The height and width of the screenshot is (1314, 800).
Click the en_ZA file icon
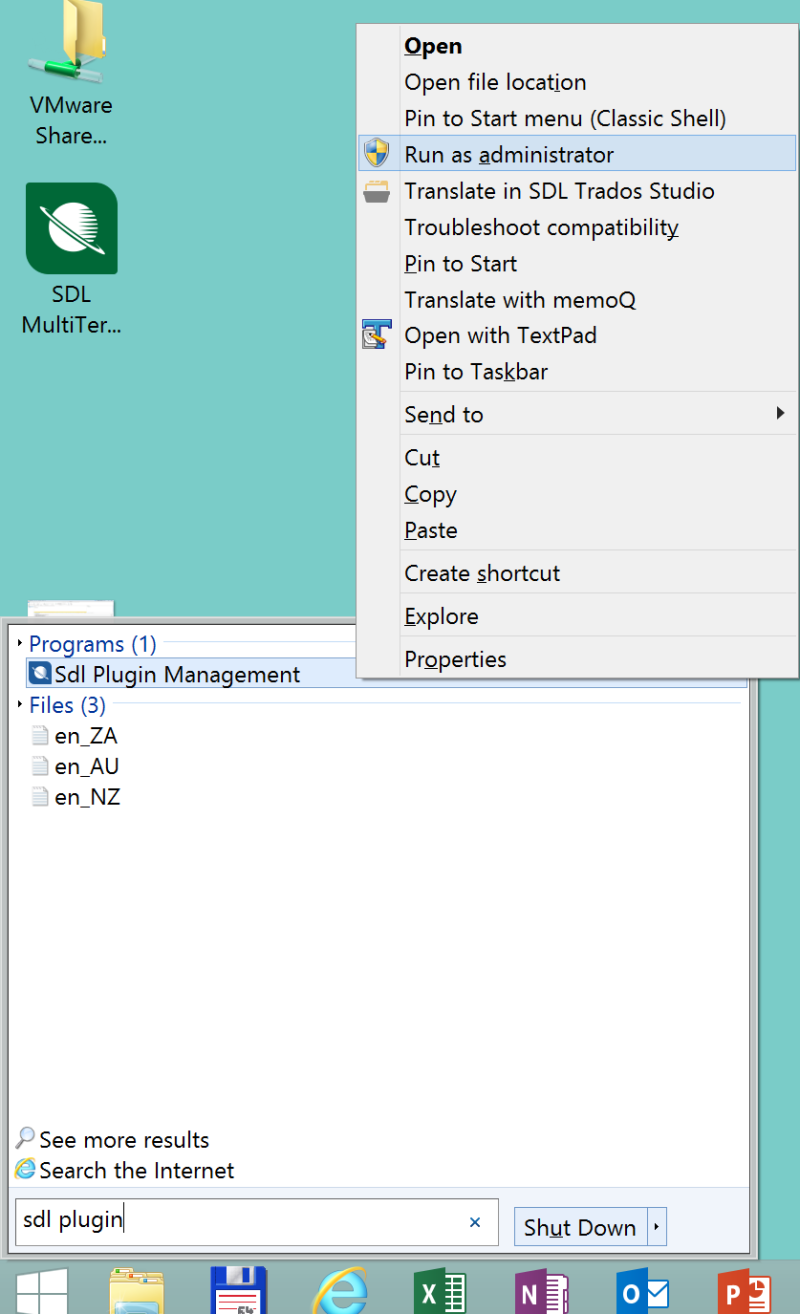(x=39, y=736)
